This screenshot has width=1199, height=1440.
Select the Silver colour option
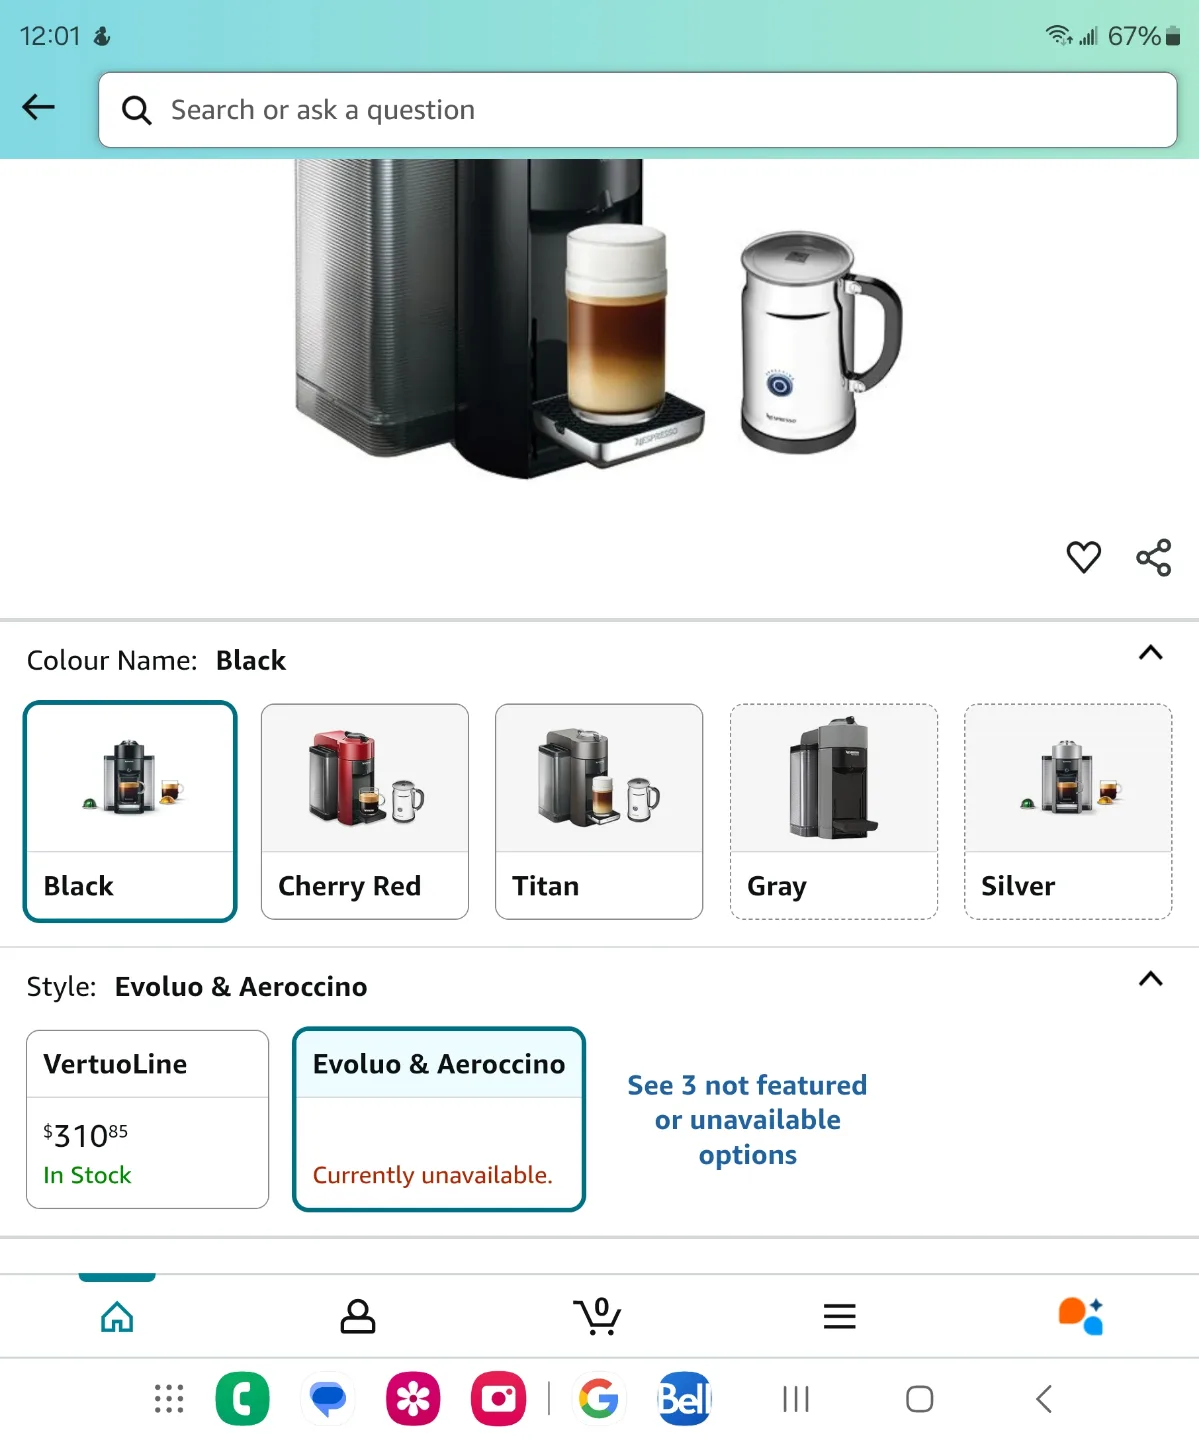click(1068, 811)
